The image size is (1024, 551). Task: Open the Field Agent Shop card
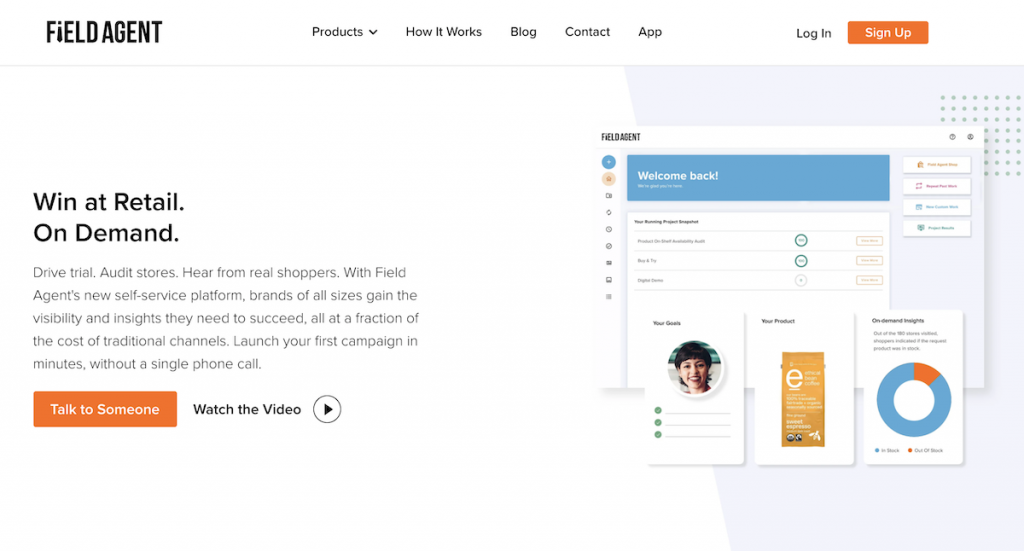(x=936, y=165)
